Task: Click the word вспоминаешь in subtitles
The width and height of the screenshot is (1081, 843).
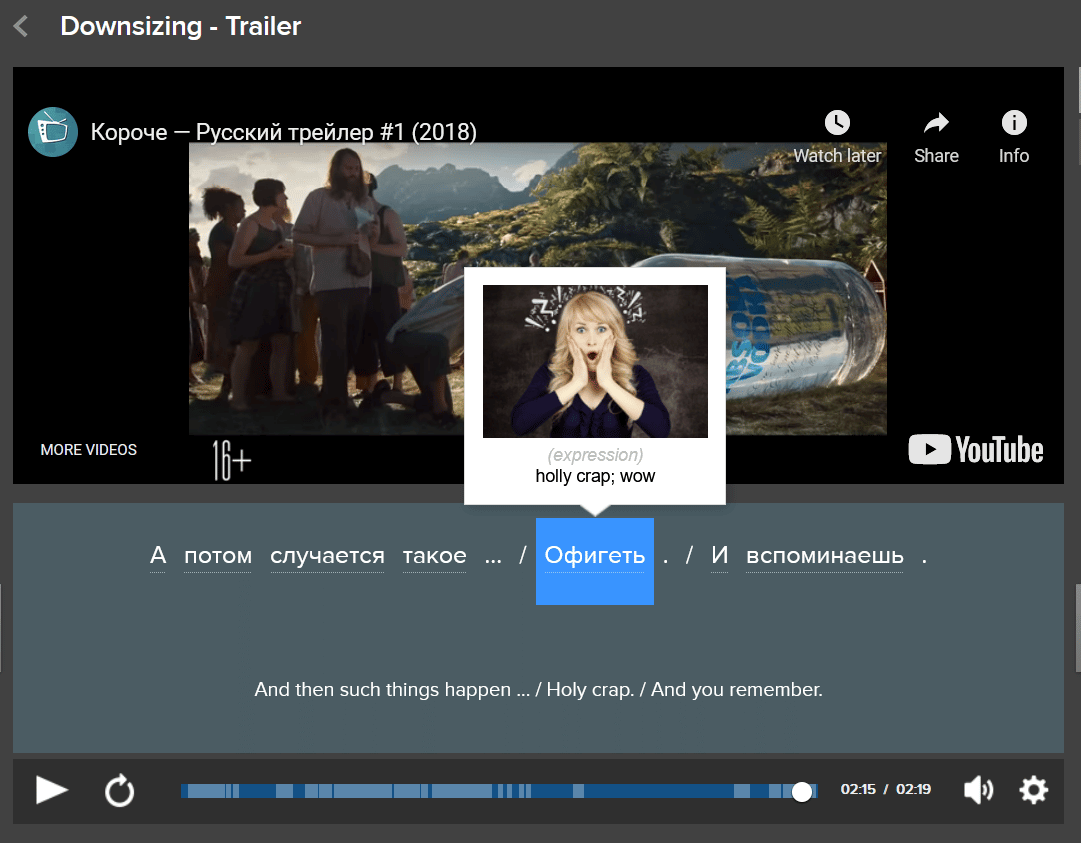Action: 824,557
